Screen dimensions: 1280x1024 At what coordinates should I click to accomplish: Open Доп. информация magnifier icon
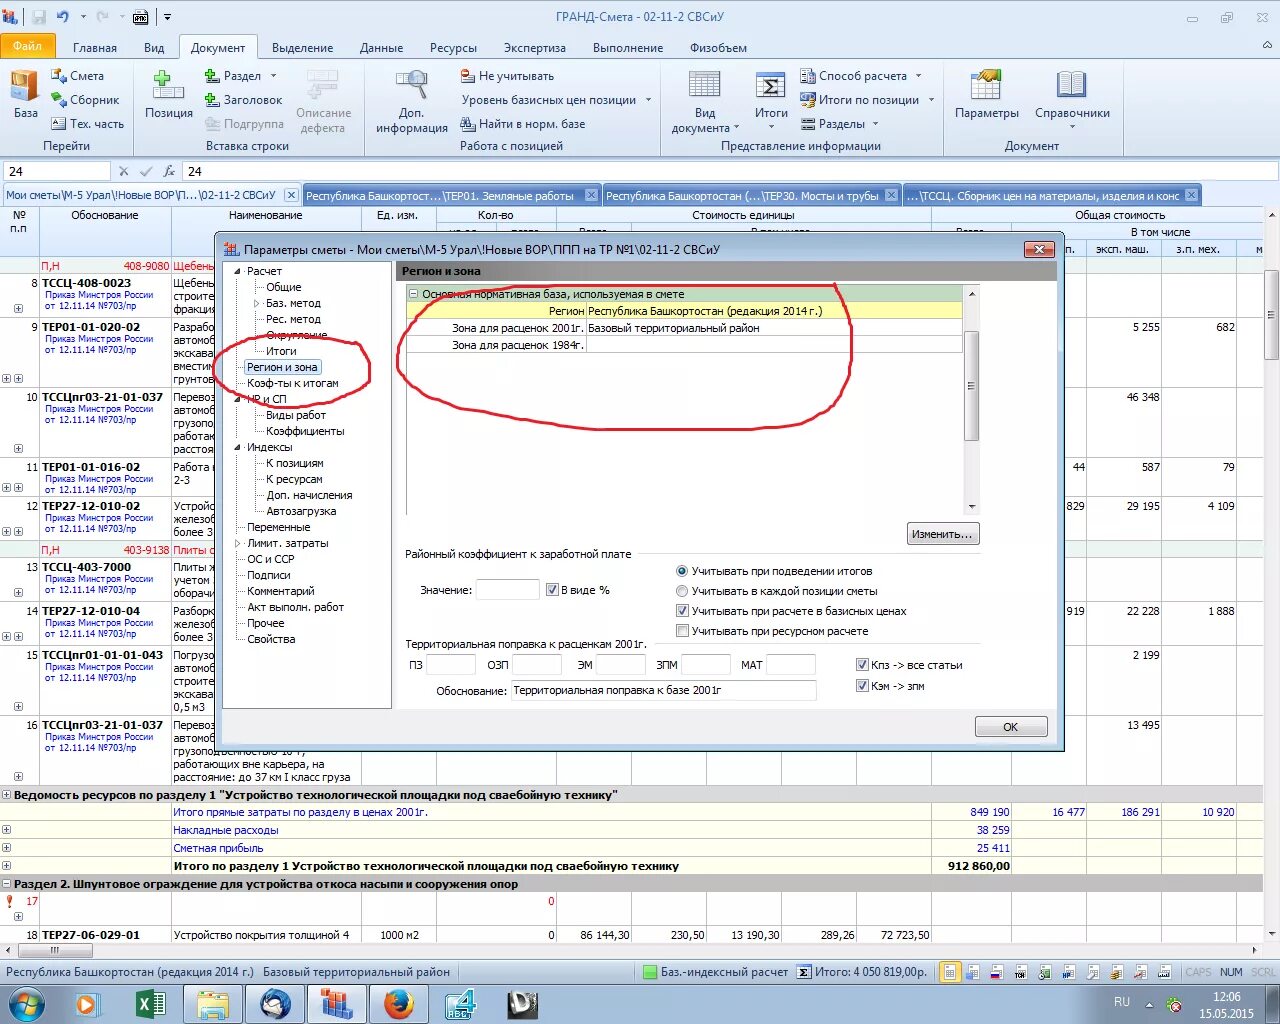411,85
